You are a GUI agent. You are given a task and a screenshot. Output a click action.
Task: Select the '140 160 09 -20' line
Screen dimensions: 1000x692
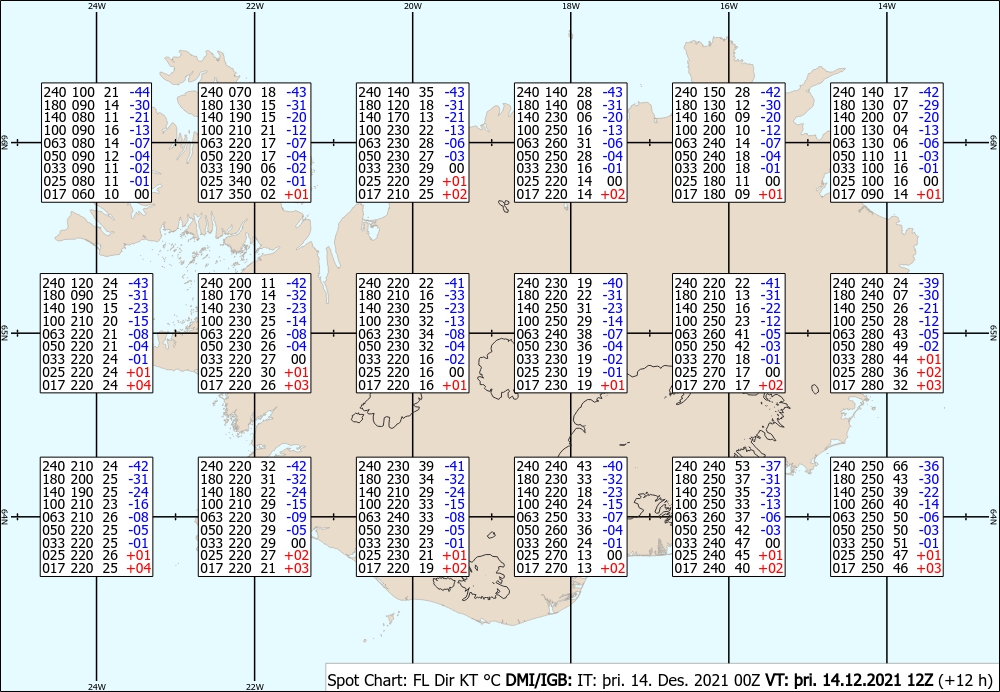pos(729,117)
